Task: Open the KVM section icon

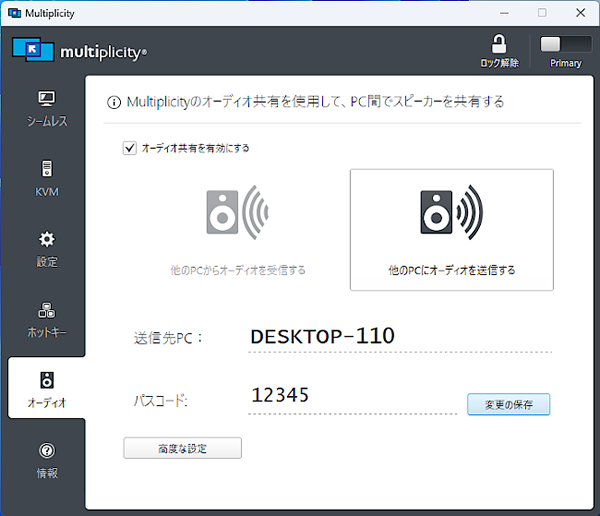Action: [46, 169]
